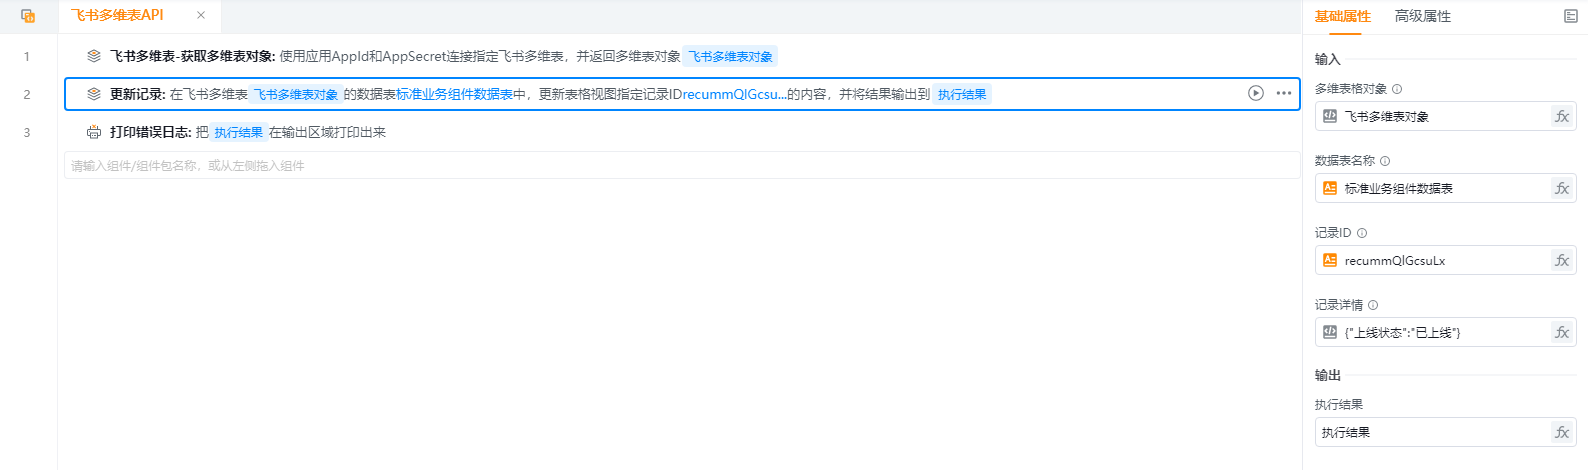Open more options ellipsis on 更新记录 row

point(1284,93)
